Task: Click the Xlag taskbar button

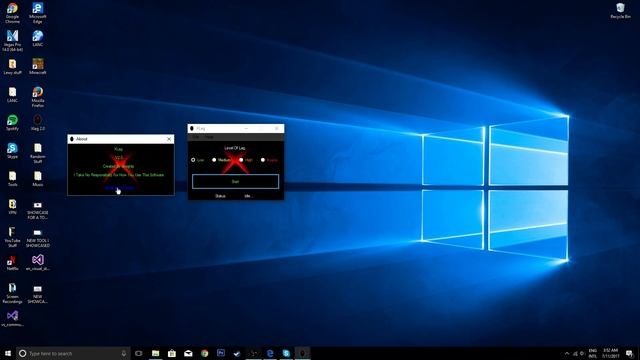Action: [302, 353]
